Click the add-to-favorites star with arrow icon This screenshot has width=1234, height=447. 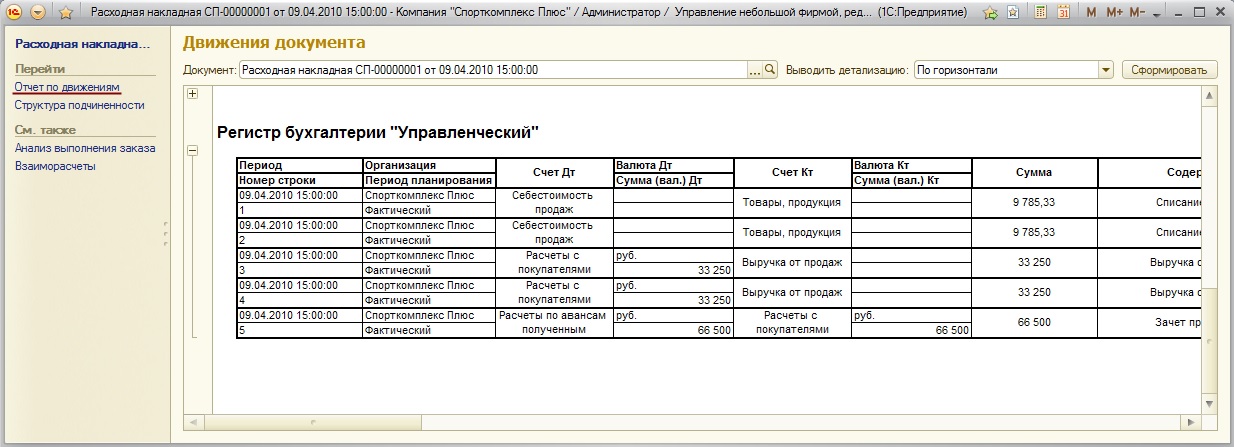click(990, 13)
